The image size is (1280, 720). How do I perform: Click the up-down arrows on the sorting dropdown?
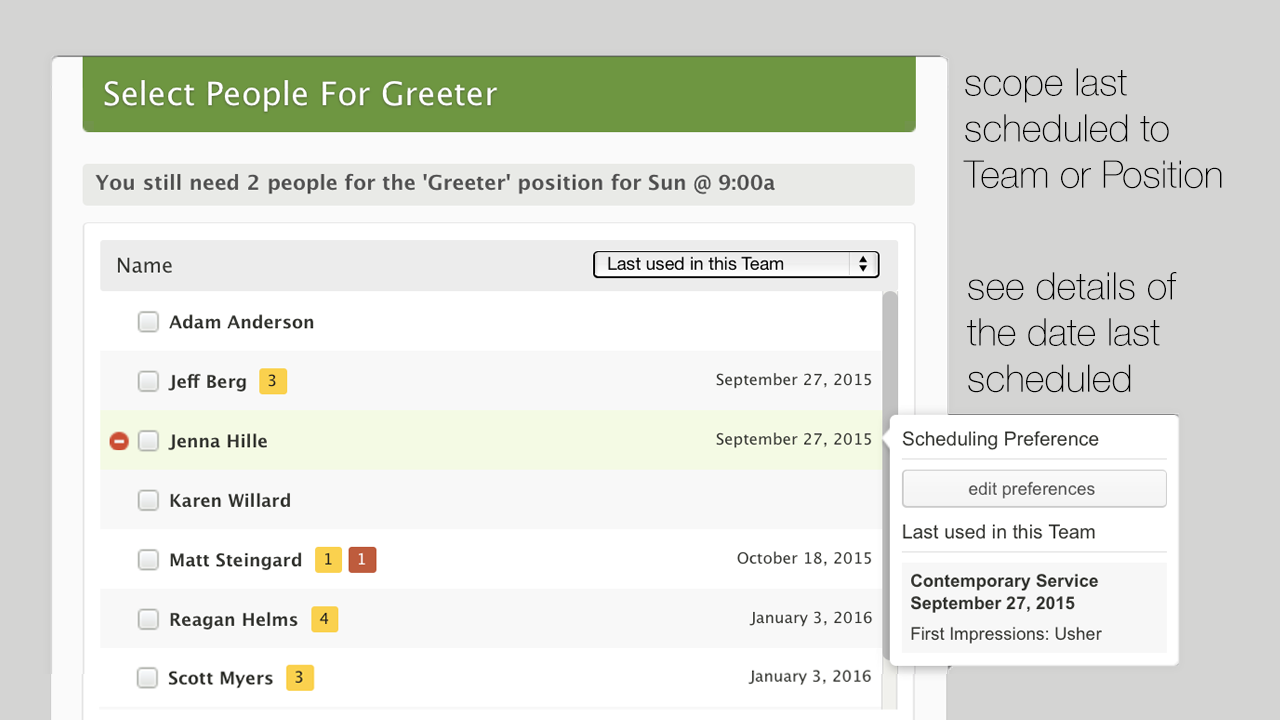(x=863, y=264)
